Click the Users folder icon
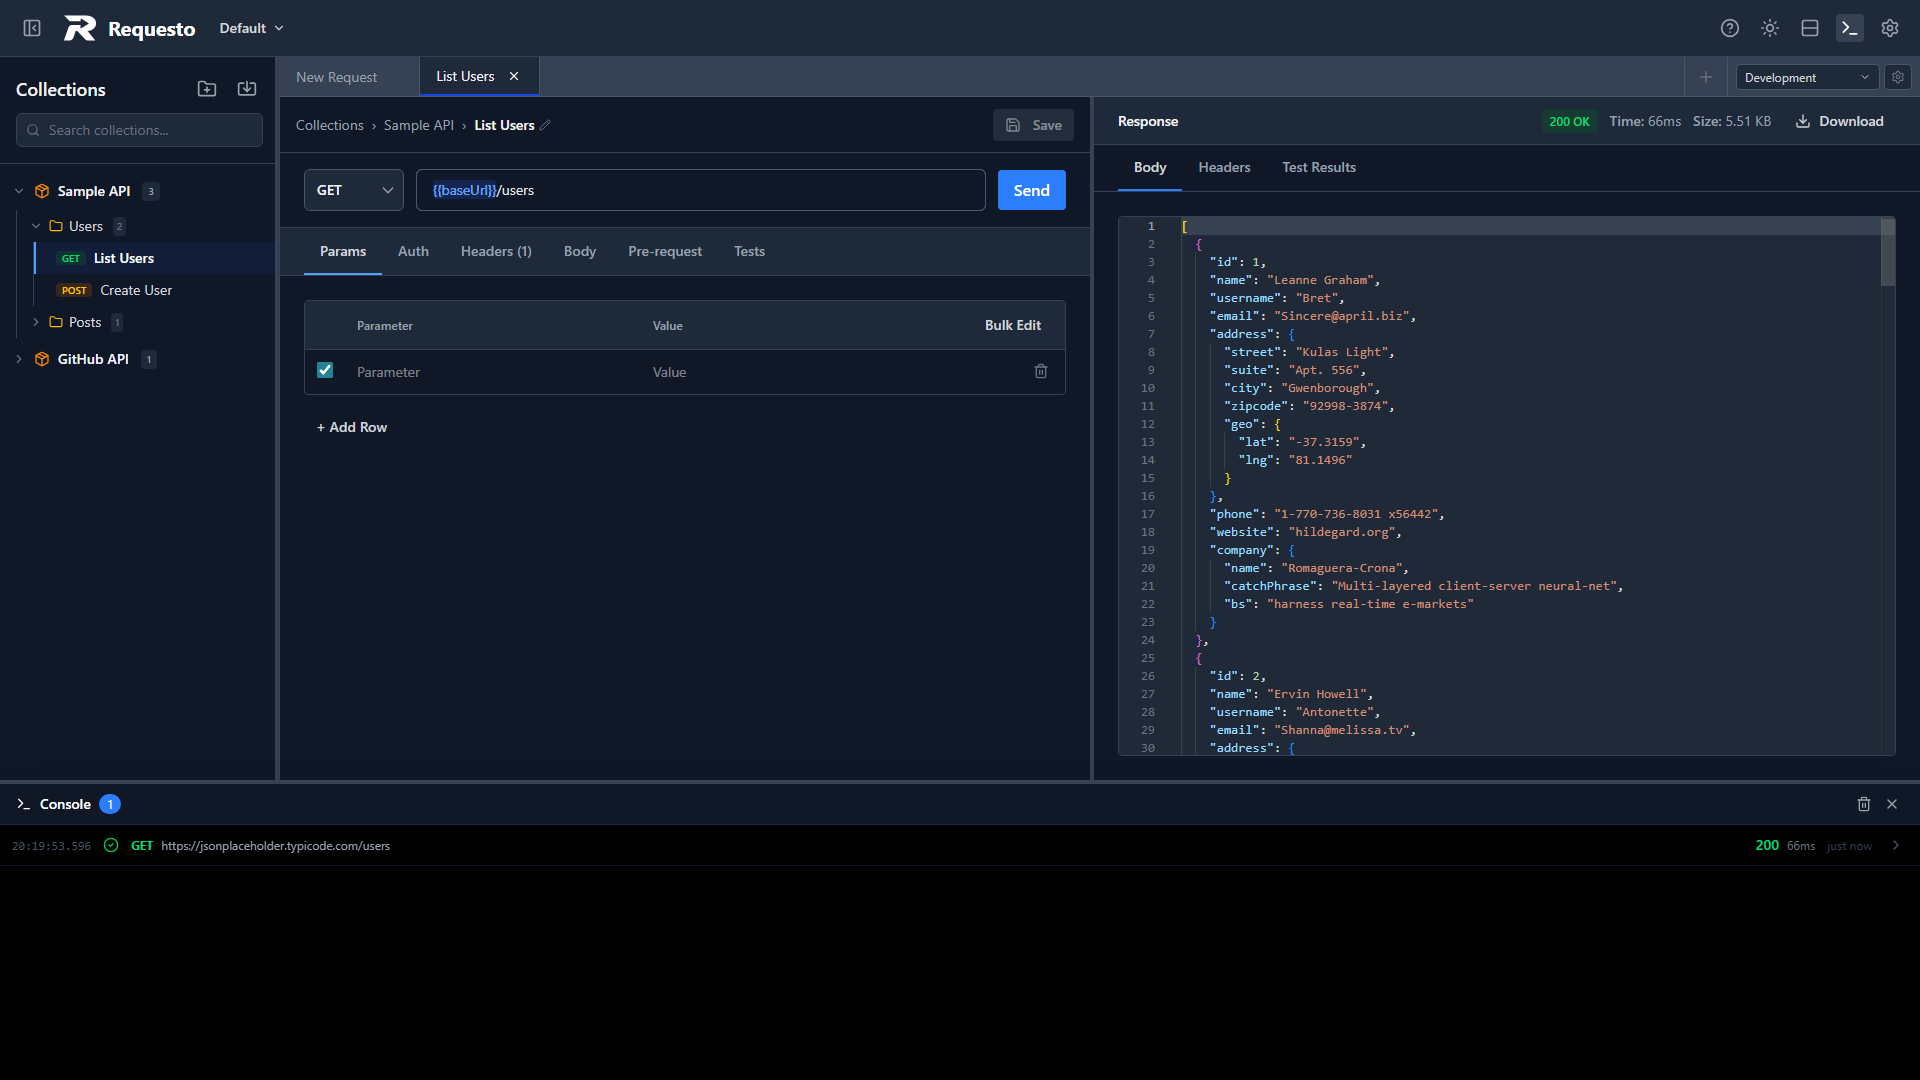 [56, 226]
